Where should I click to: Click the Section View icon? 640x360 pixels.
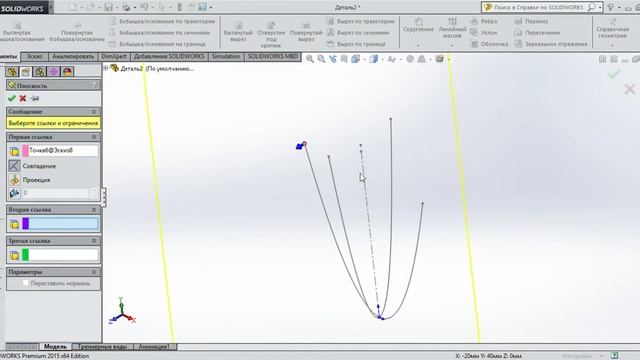pyautogui.click(x=344, y=59)
